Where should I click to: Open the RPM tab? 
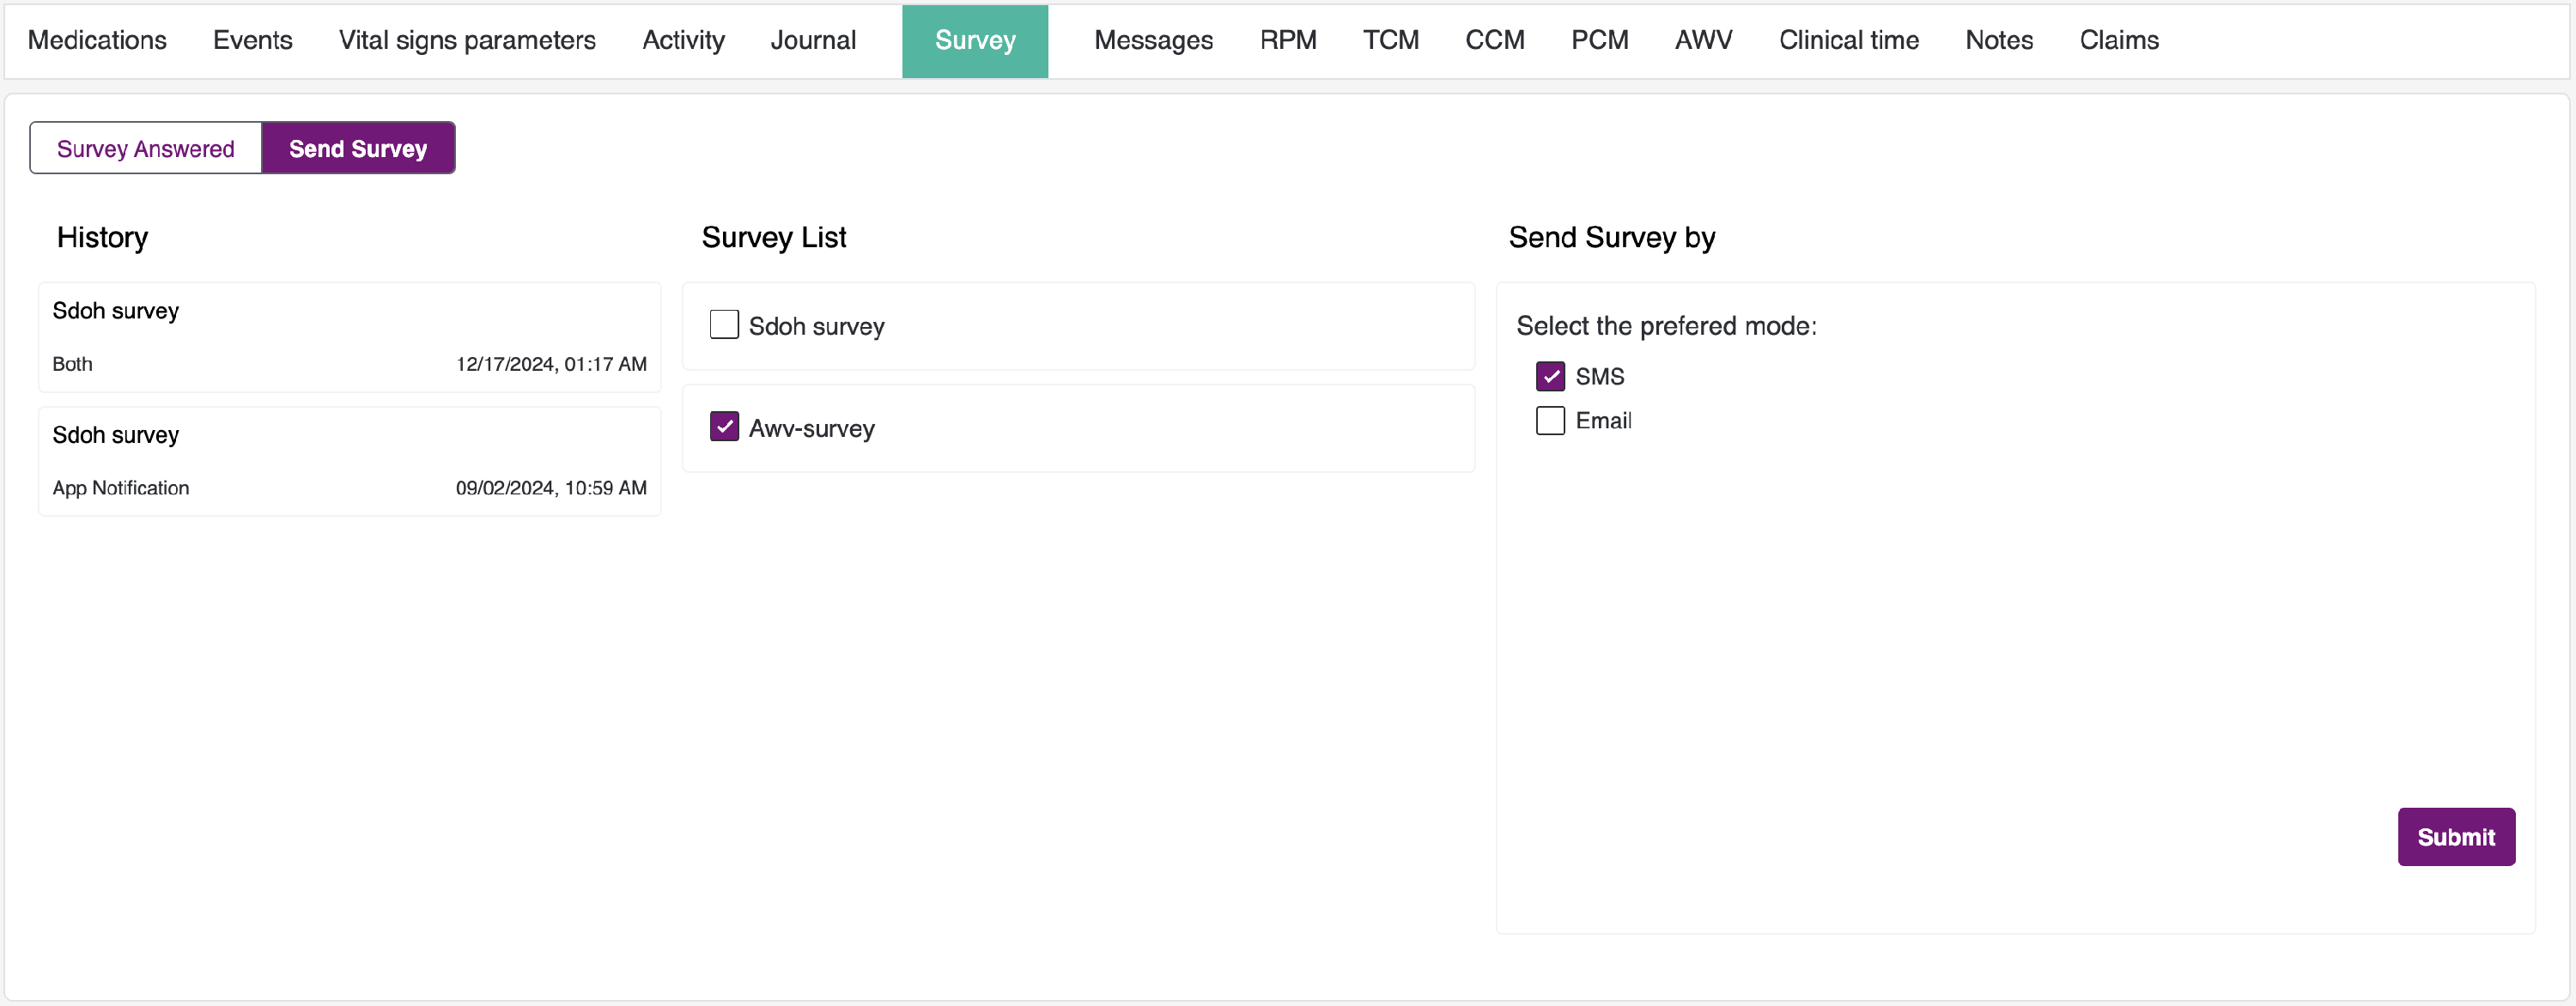click(x=1288, y=40)
